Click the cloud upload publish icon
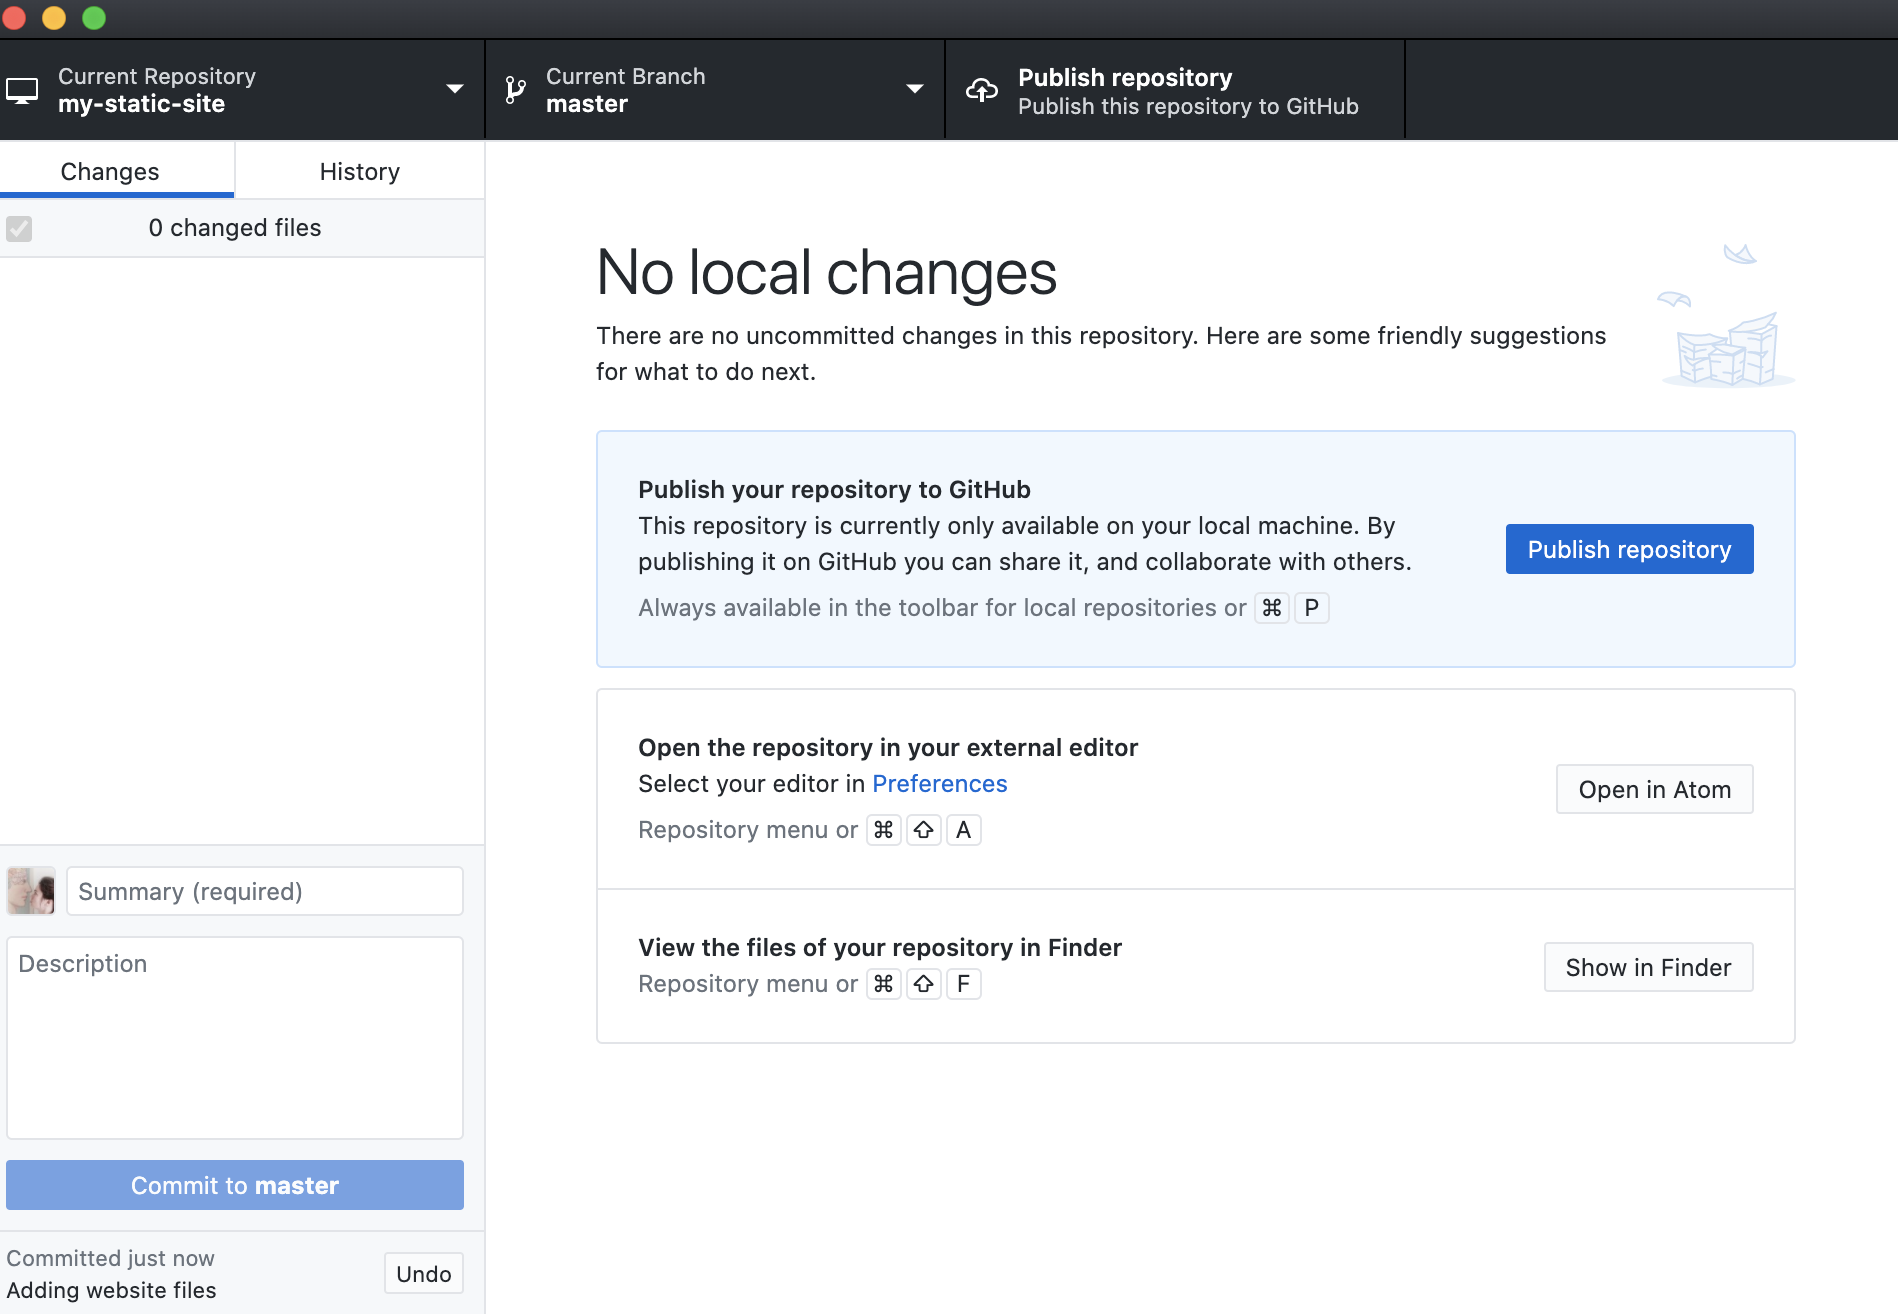 click(981, 91)
